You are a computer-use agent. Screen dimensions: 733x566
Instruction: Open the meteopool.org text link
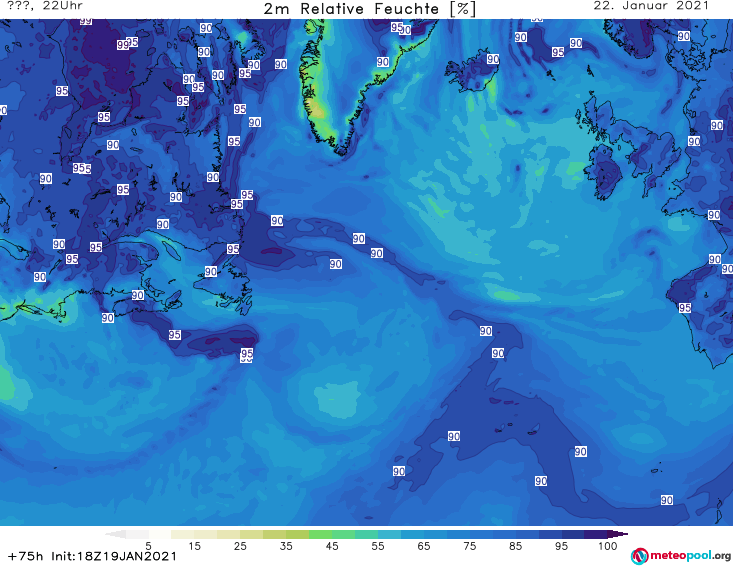[690, 556]
